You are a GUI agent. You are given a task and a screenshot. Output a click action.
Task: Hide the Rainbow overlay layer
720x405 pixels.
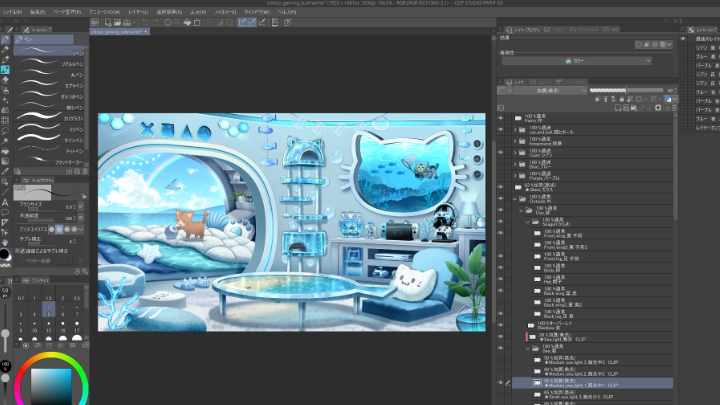(501, 325)
